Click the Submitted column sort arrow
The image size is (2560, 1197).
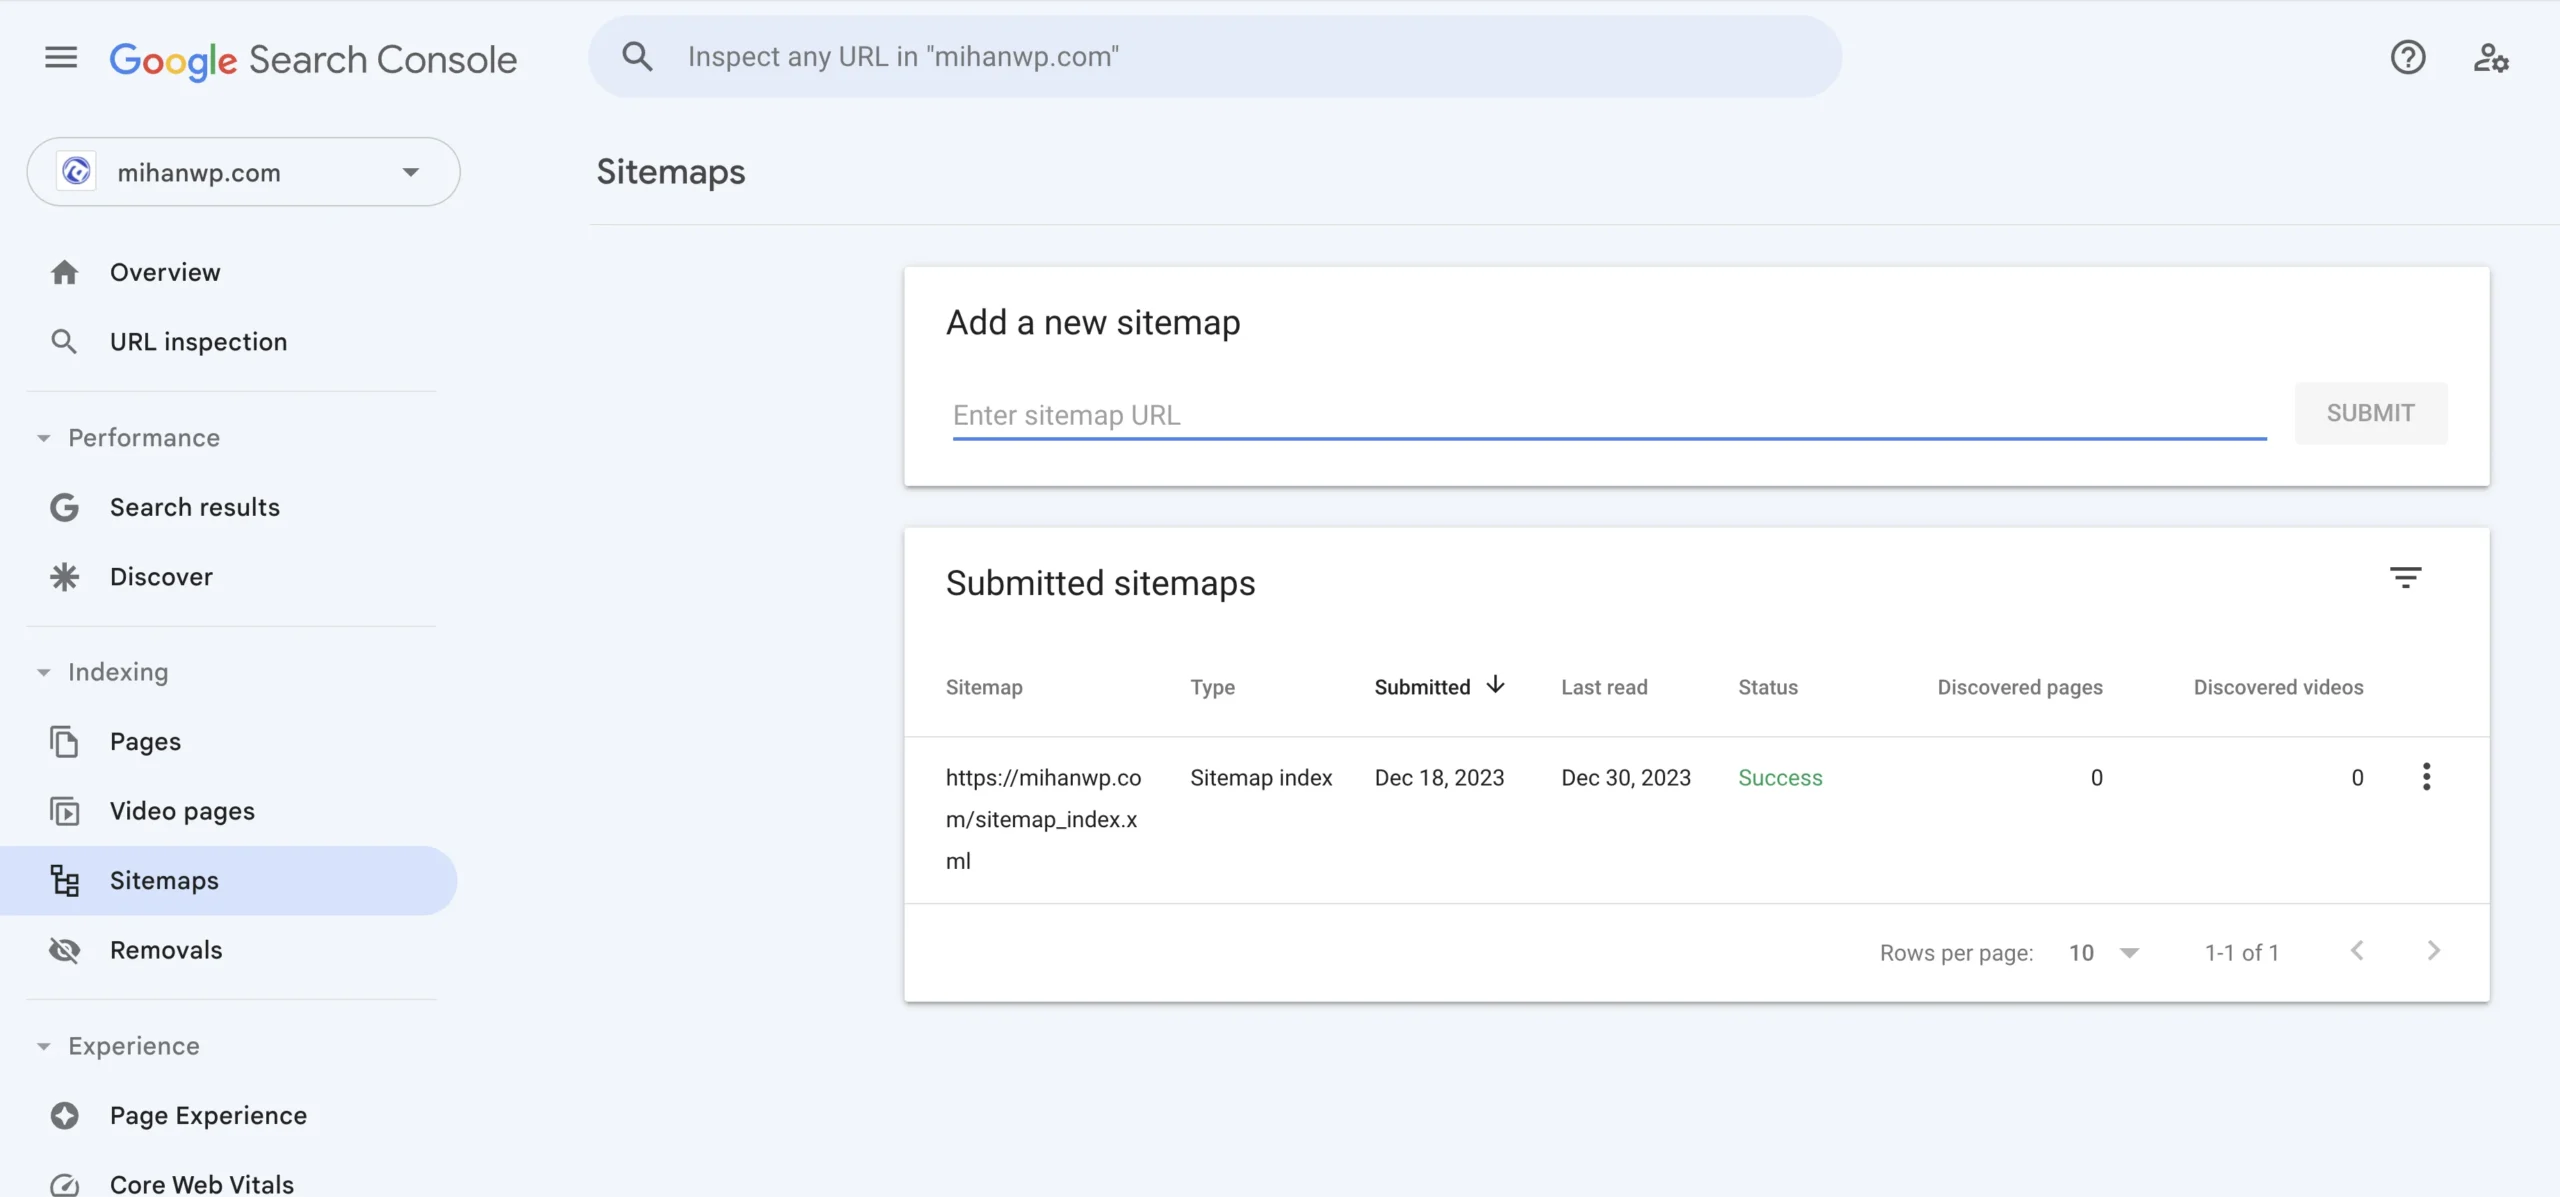[x=1495, y=685]
